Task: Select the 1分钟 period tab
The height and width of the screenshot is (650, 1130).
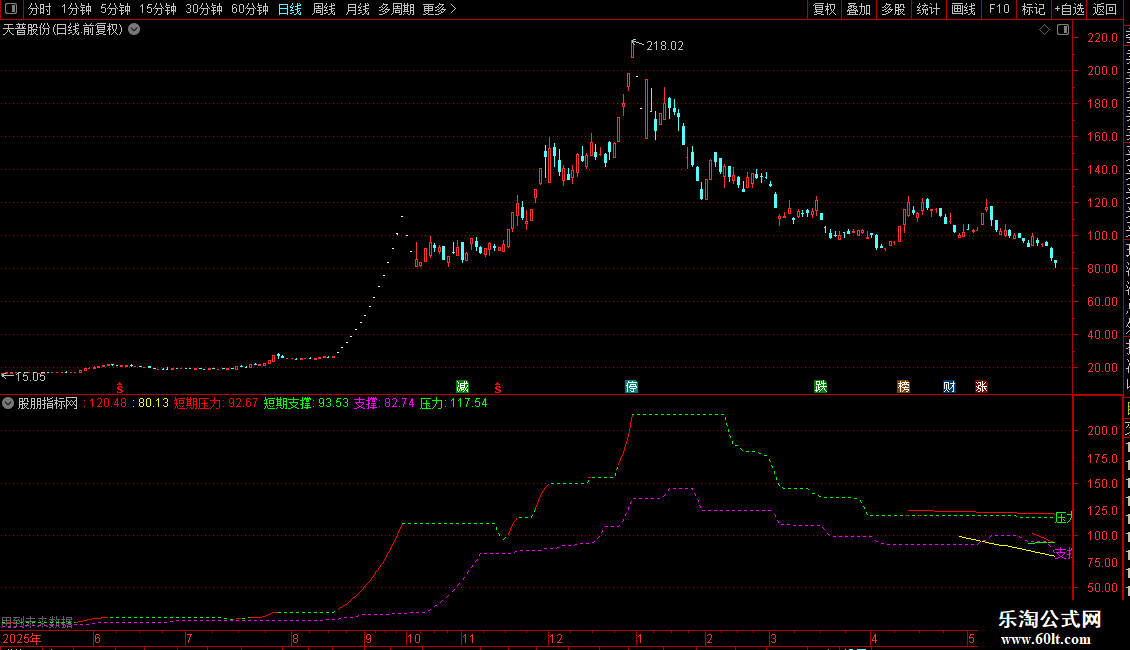Action: click(76, 9)
